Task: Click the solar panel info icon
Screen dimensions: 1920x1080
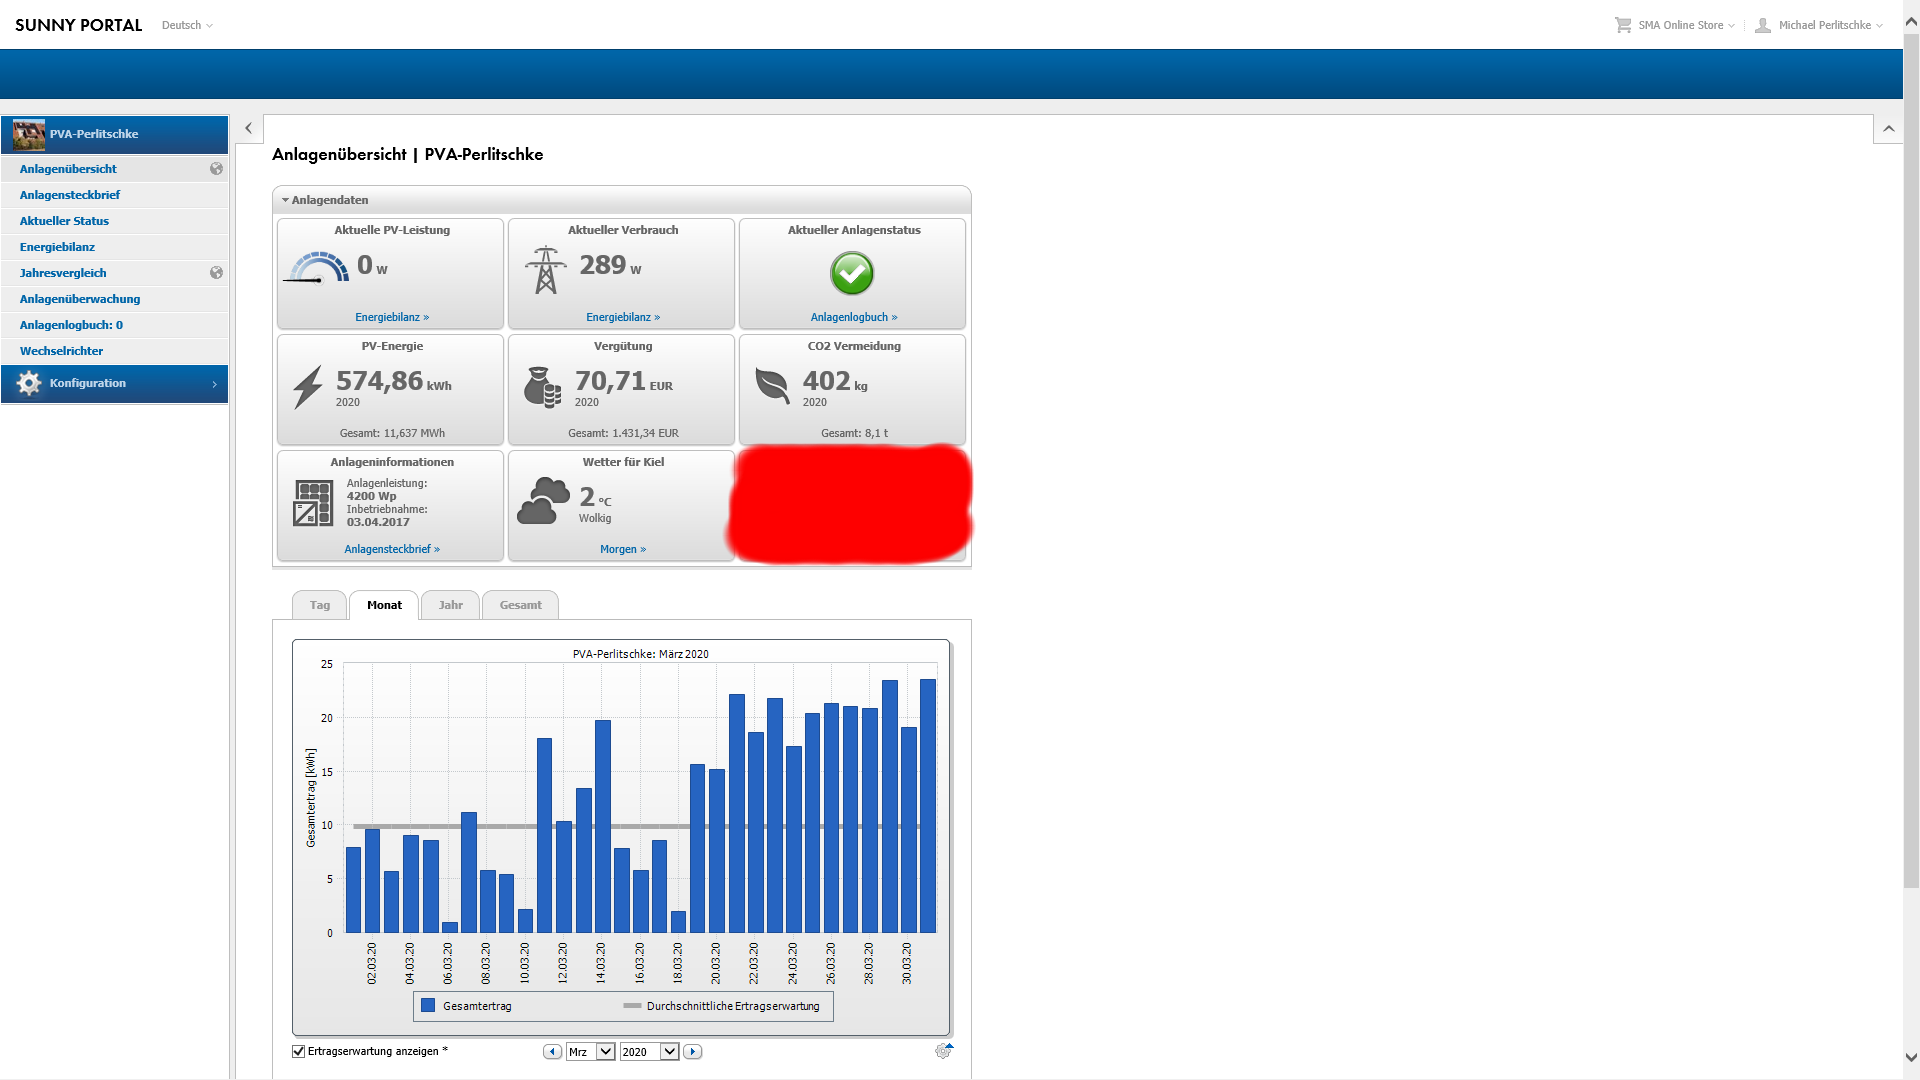Action: [x=313, y=502]
